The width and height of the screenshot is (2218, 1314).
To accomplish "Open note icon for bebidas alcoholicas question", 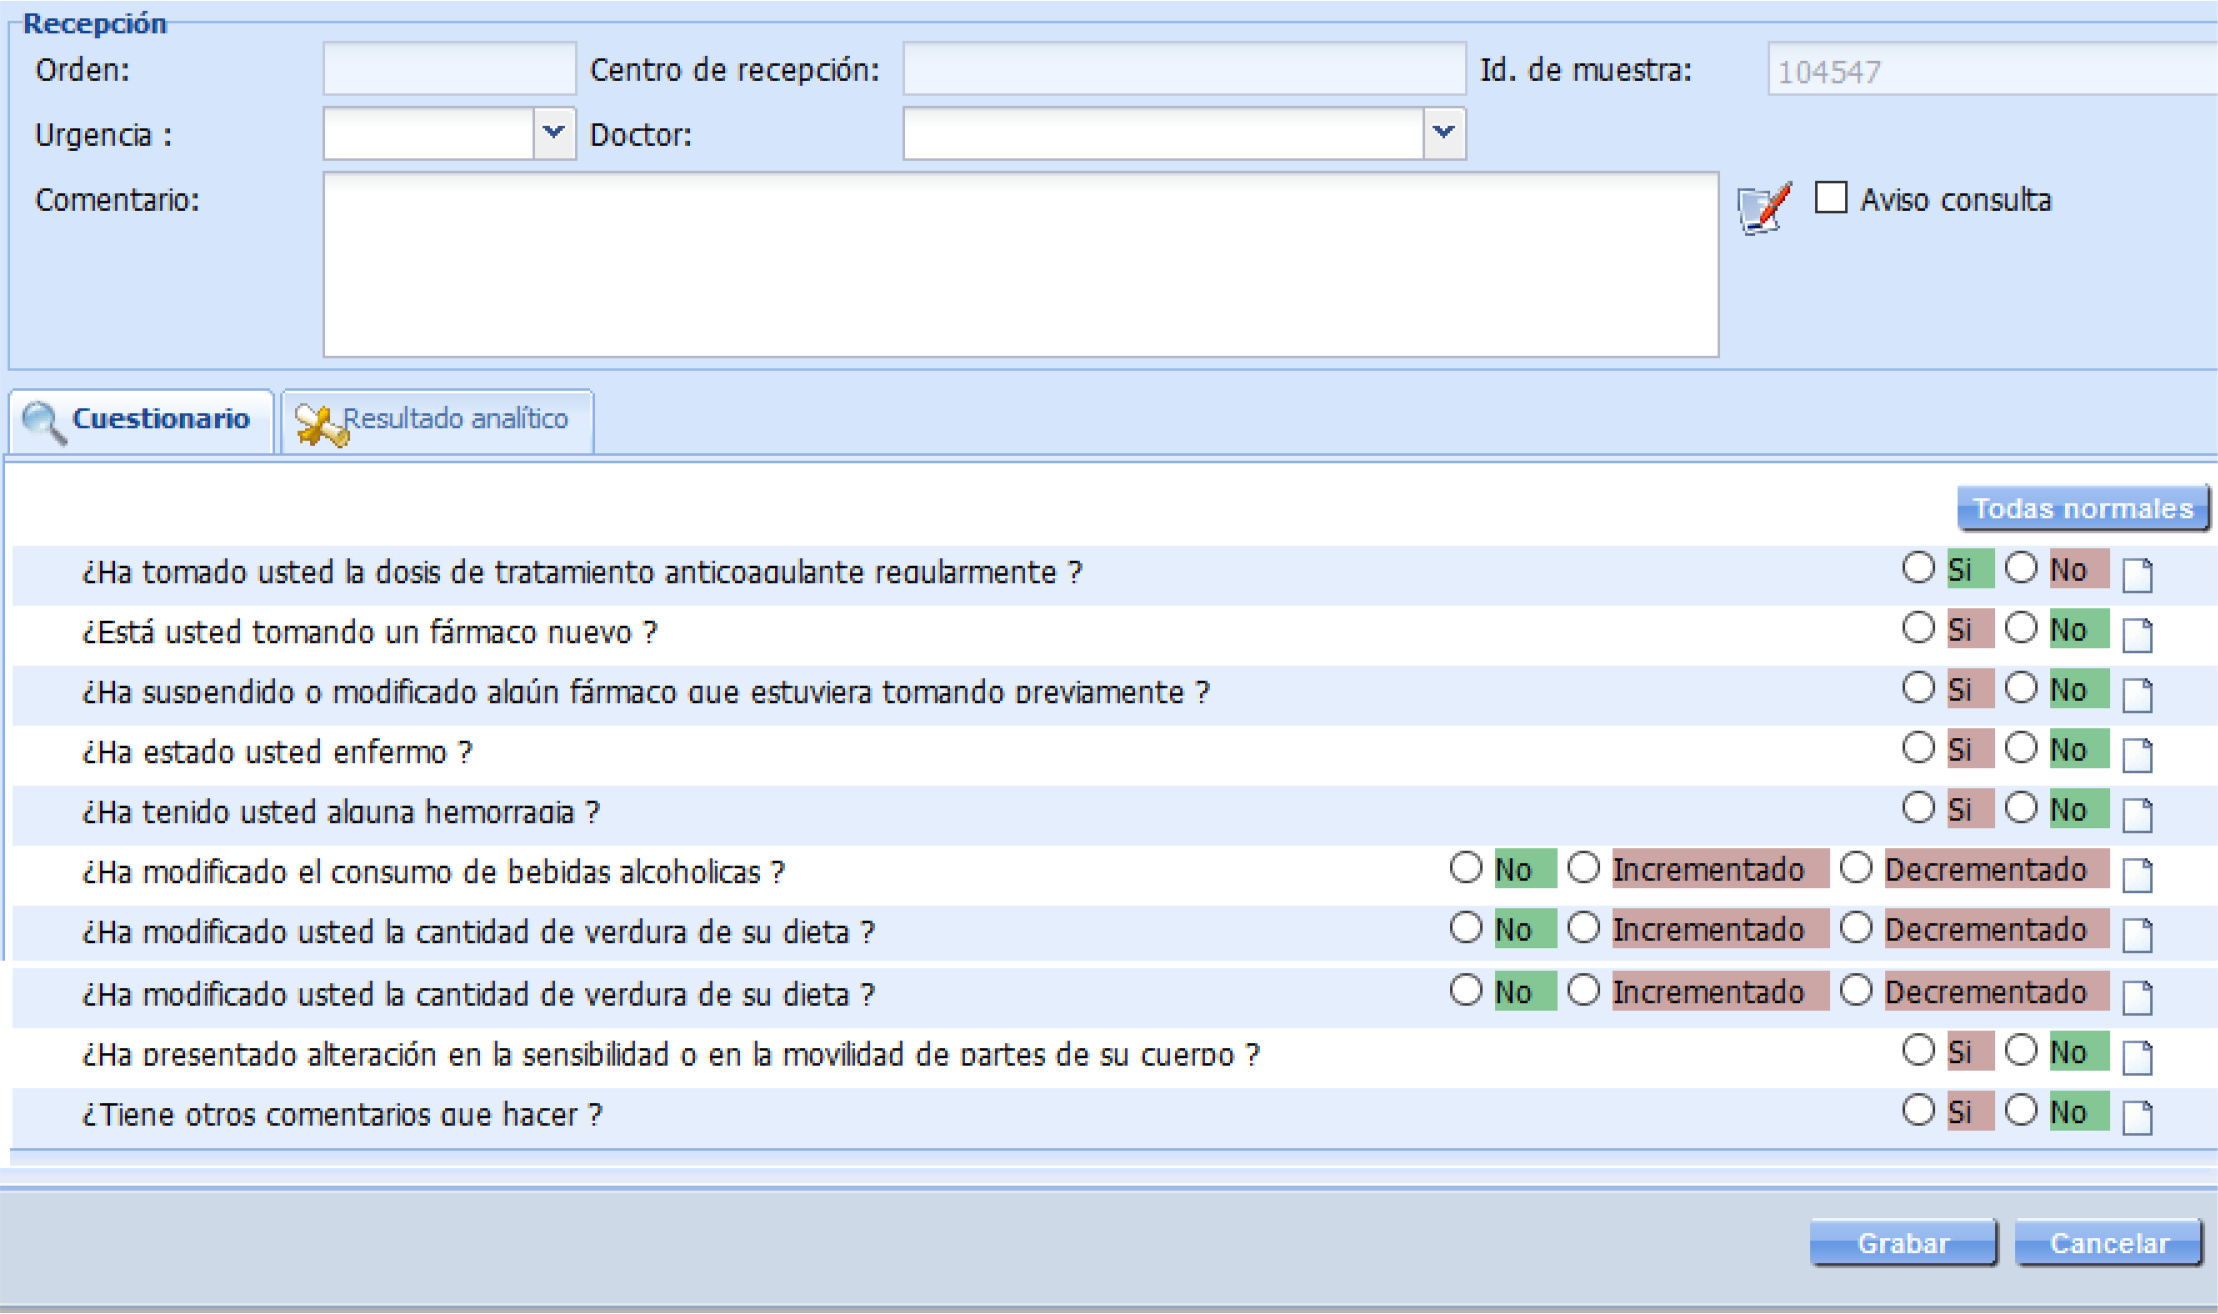I will 2137,875.
